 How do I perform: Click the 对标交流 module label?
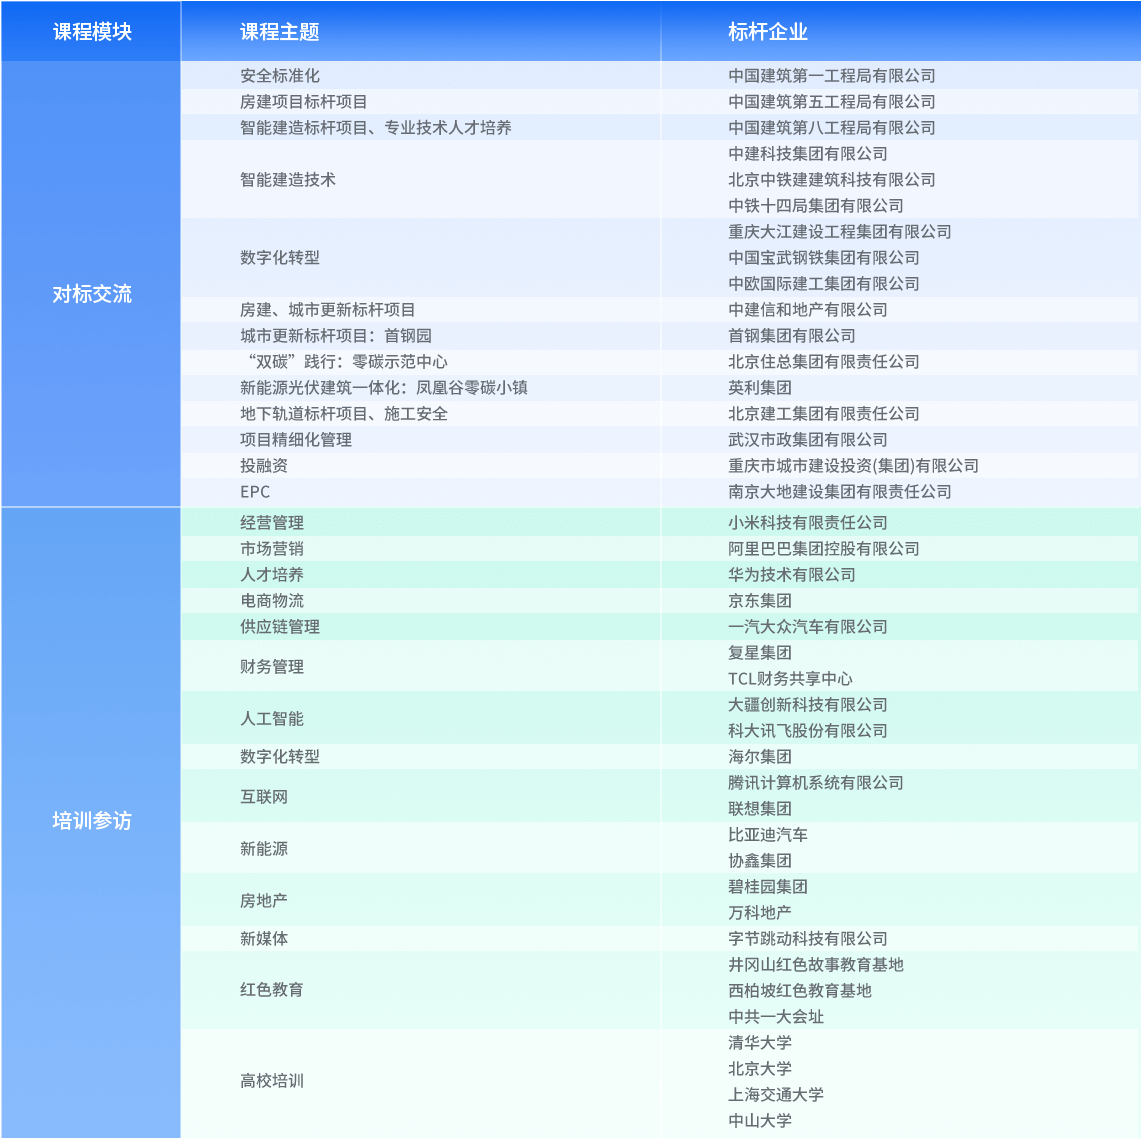[89, 295]
